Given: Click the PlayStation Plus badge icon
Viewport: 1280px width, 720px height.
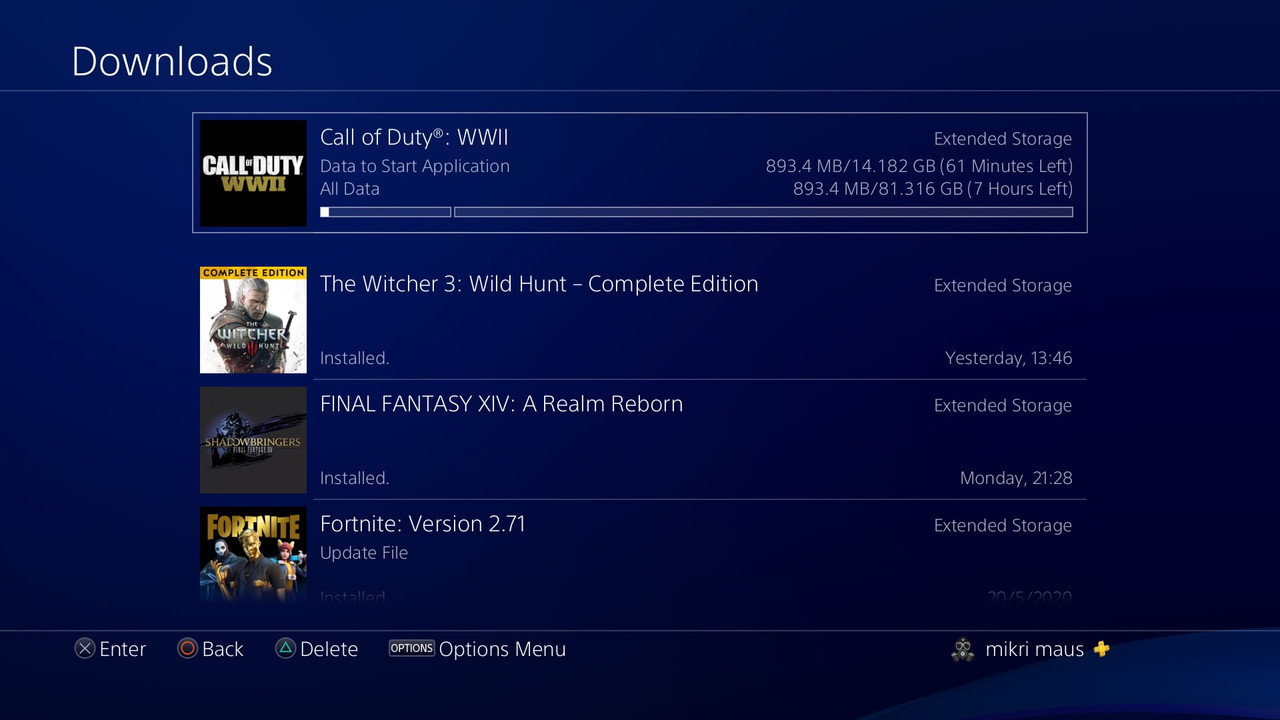Looking at the screenshot, I should [x=1101, y=649].
